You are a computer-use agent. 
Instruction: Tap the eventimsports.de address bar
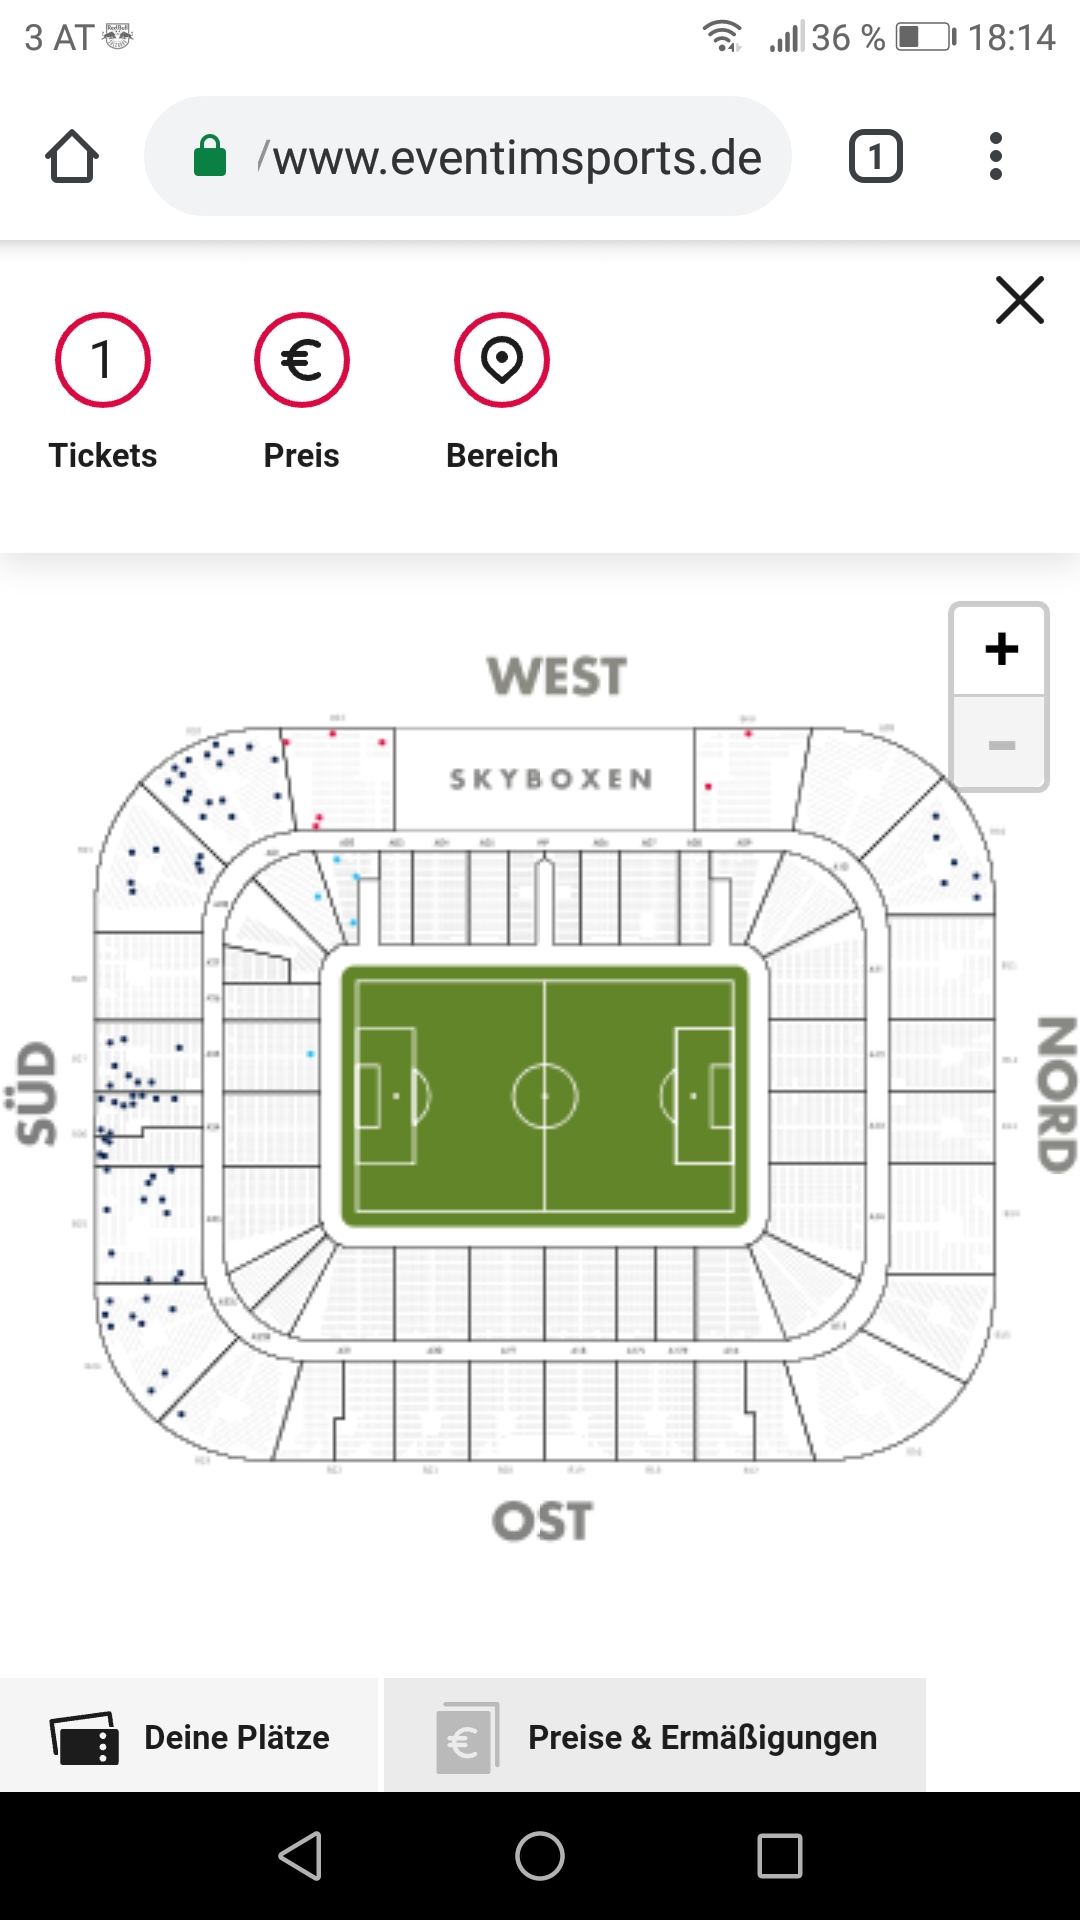tap(468, 156)
